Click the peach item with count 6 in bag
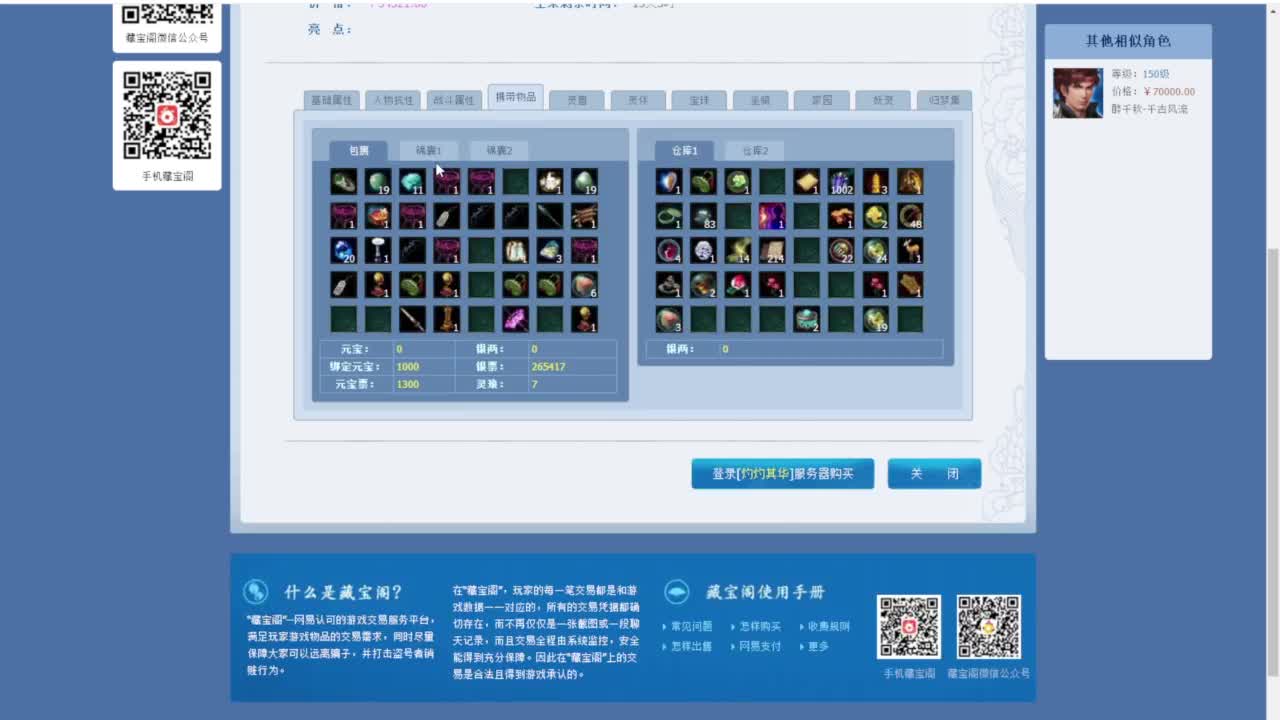Image resolution: width=1280 pixels, height=720 pixels. point(584,285)
